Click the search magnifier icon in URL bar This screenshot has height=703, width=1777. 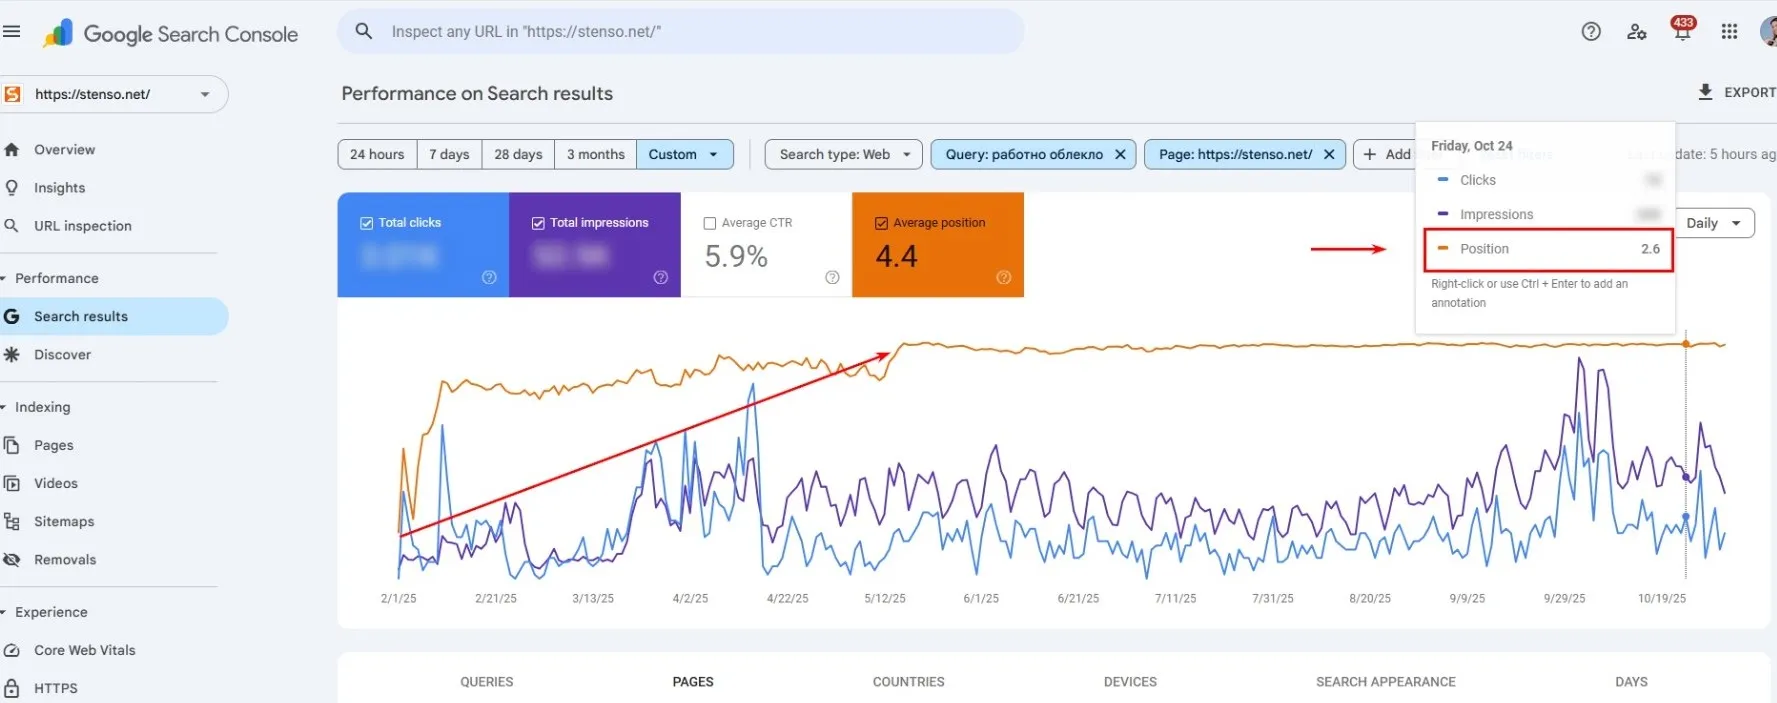(364, 32)
